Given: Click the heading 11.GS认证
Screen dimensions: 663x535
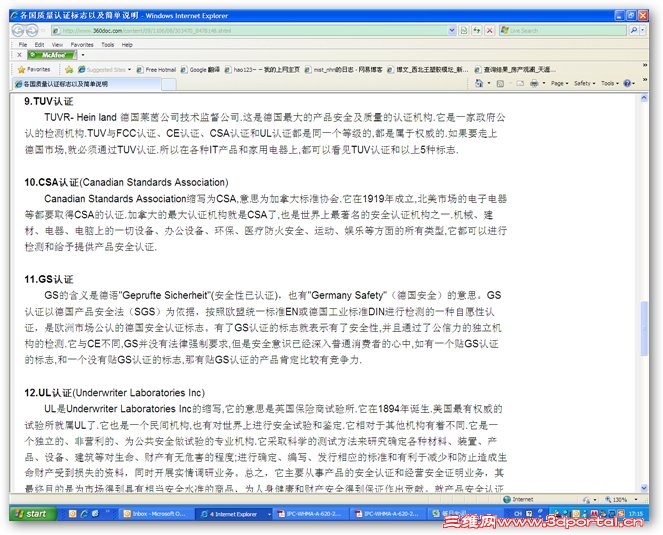Looking at the screenshot, I should 49,279.
